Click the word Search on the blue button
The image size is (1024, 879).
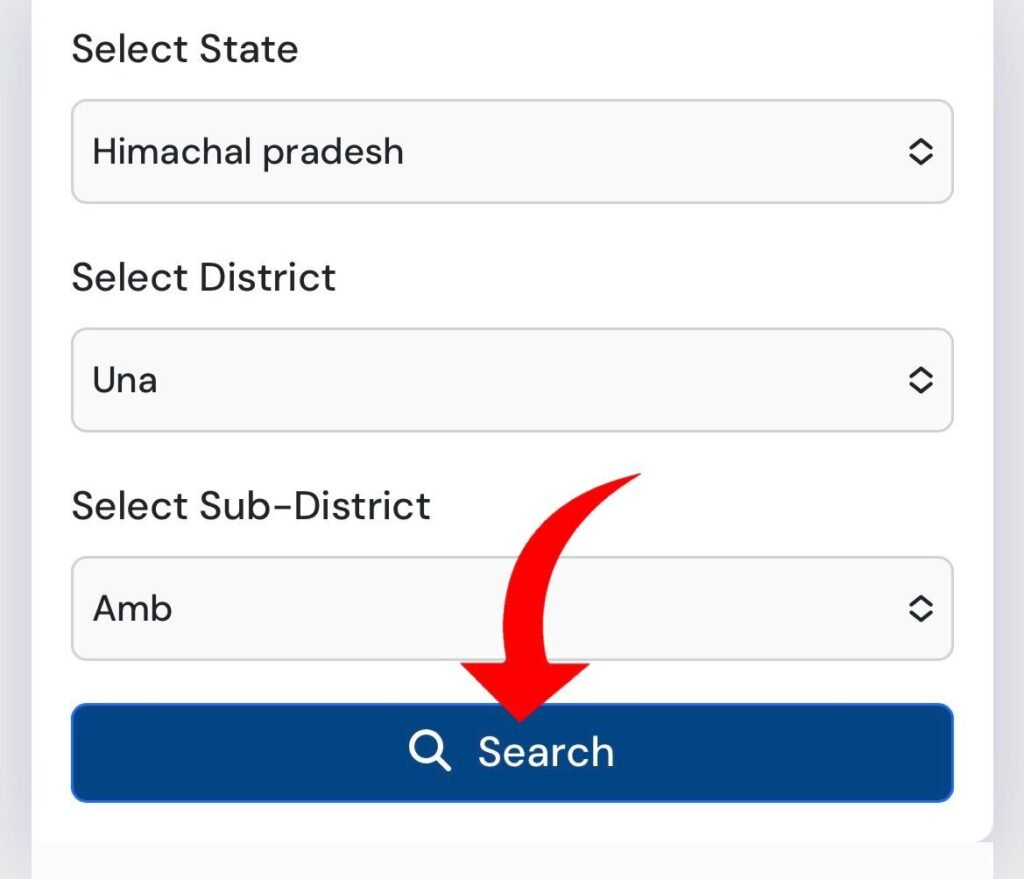546,752
